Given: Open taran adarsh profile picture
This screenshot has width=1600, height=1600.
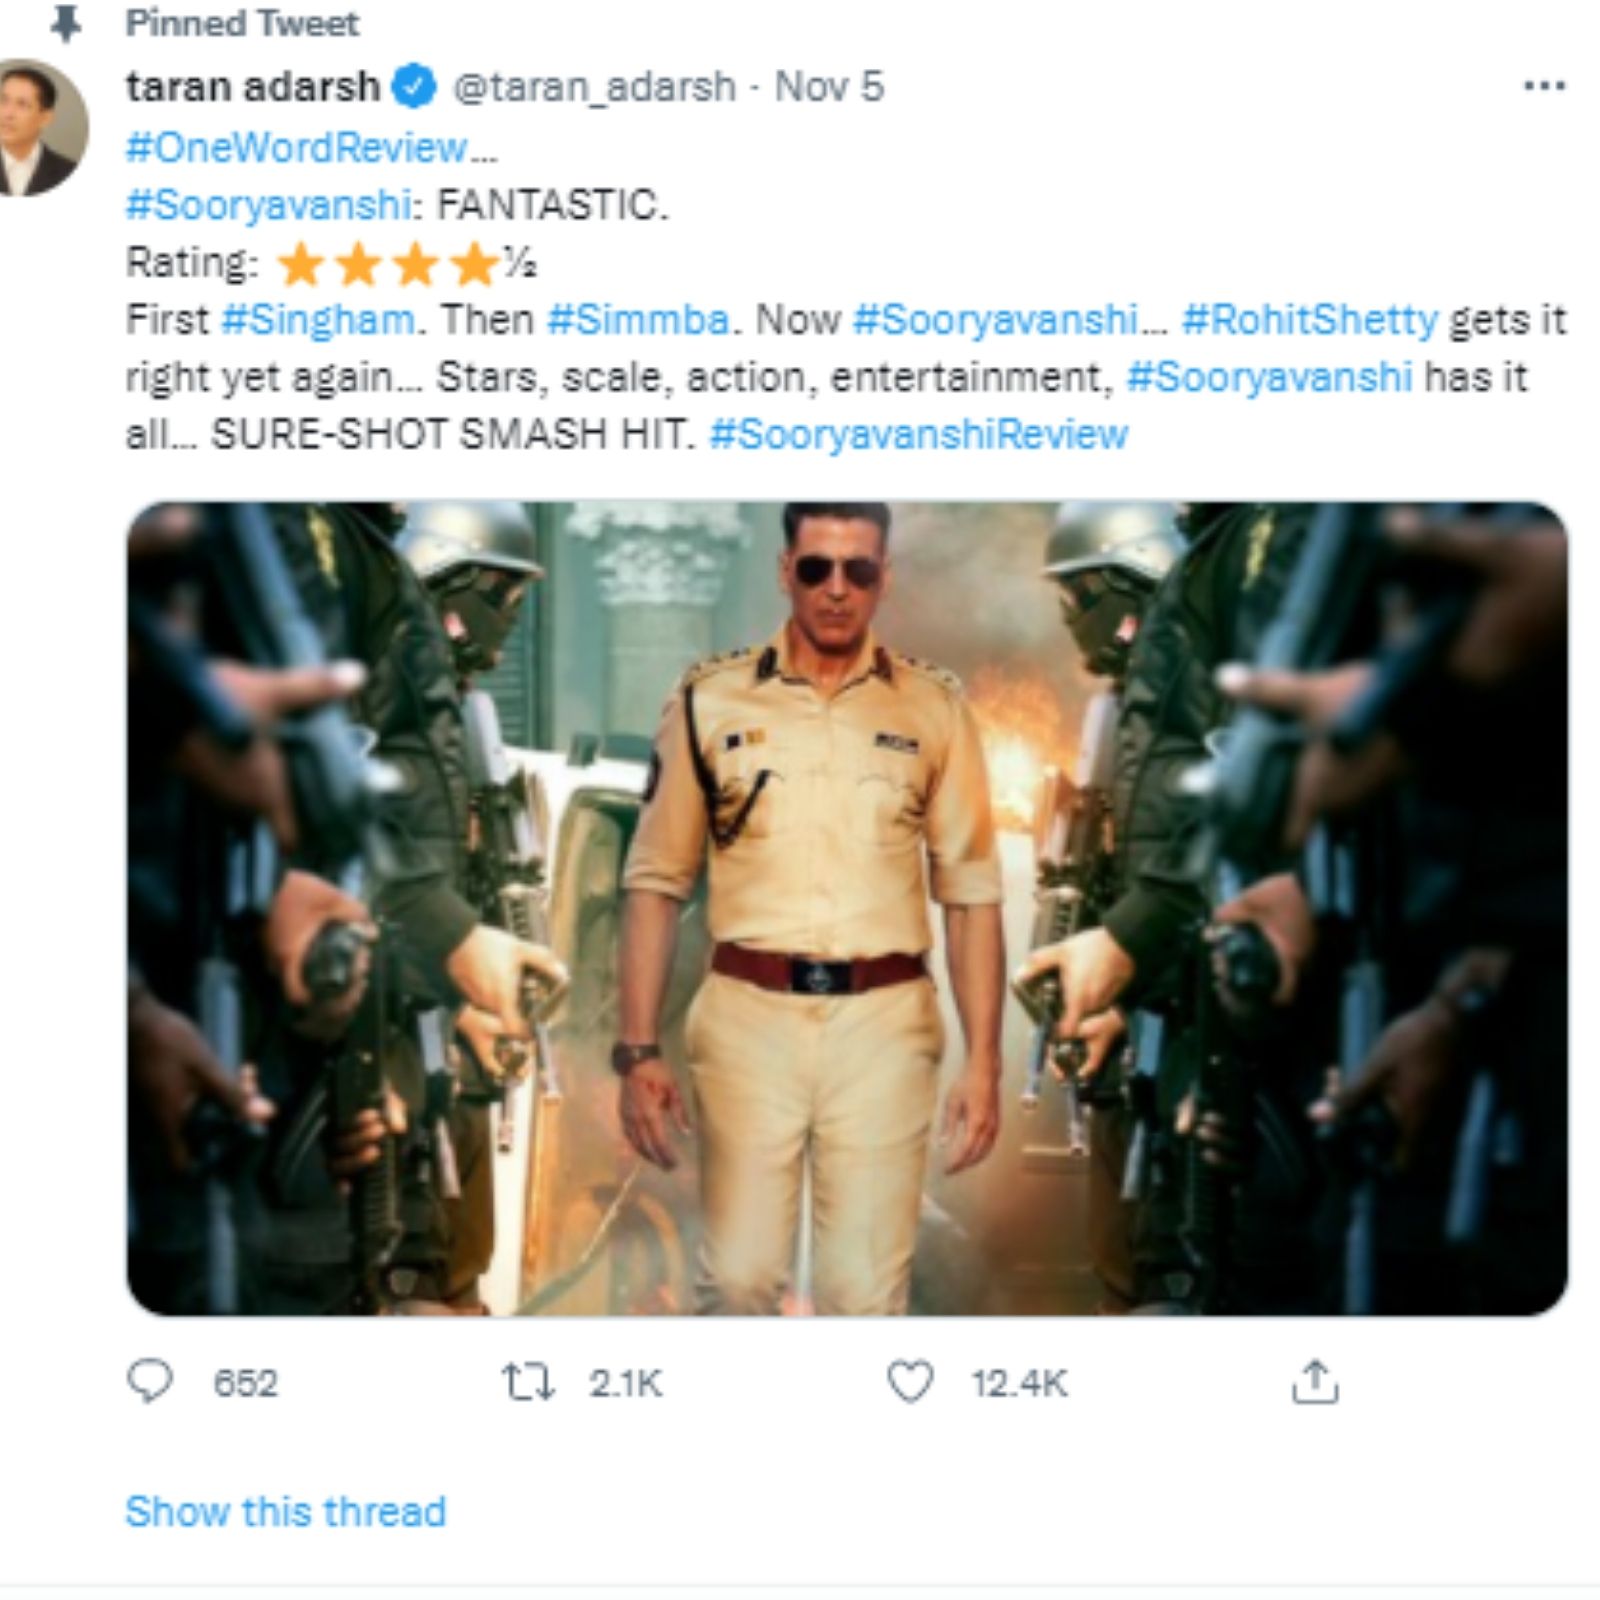Looking at the screenshot, I should click(x=40, y=127).
